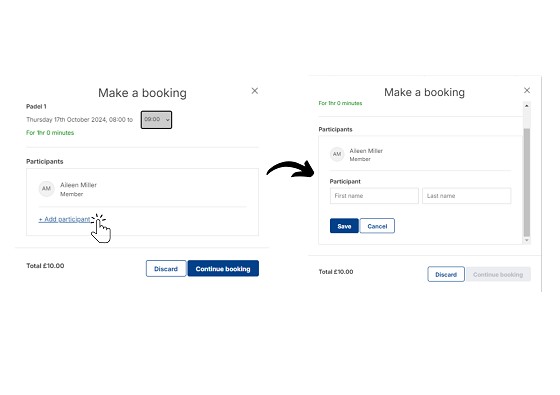Cancel adding the participant
Screen dimensions: 560x395
[x=378, y=226]
